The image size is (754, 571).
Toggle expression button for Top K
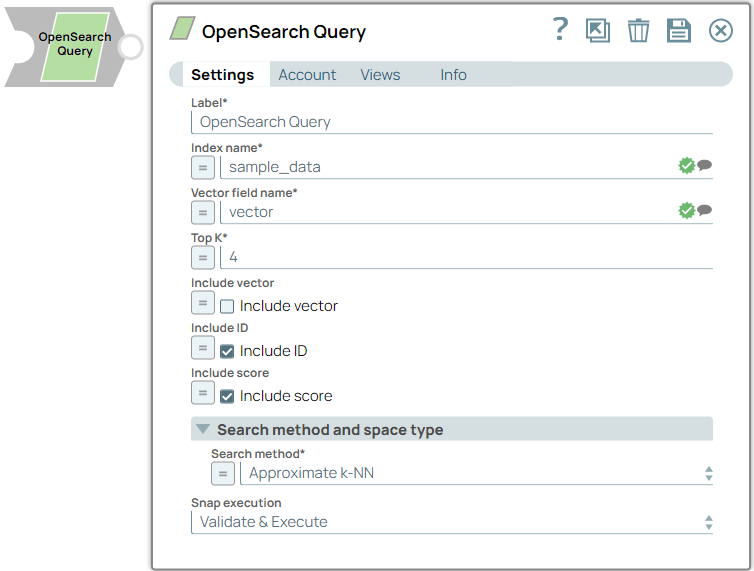(x=203, y=257)
